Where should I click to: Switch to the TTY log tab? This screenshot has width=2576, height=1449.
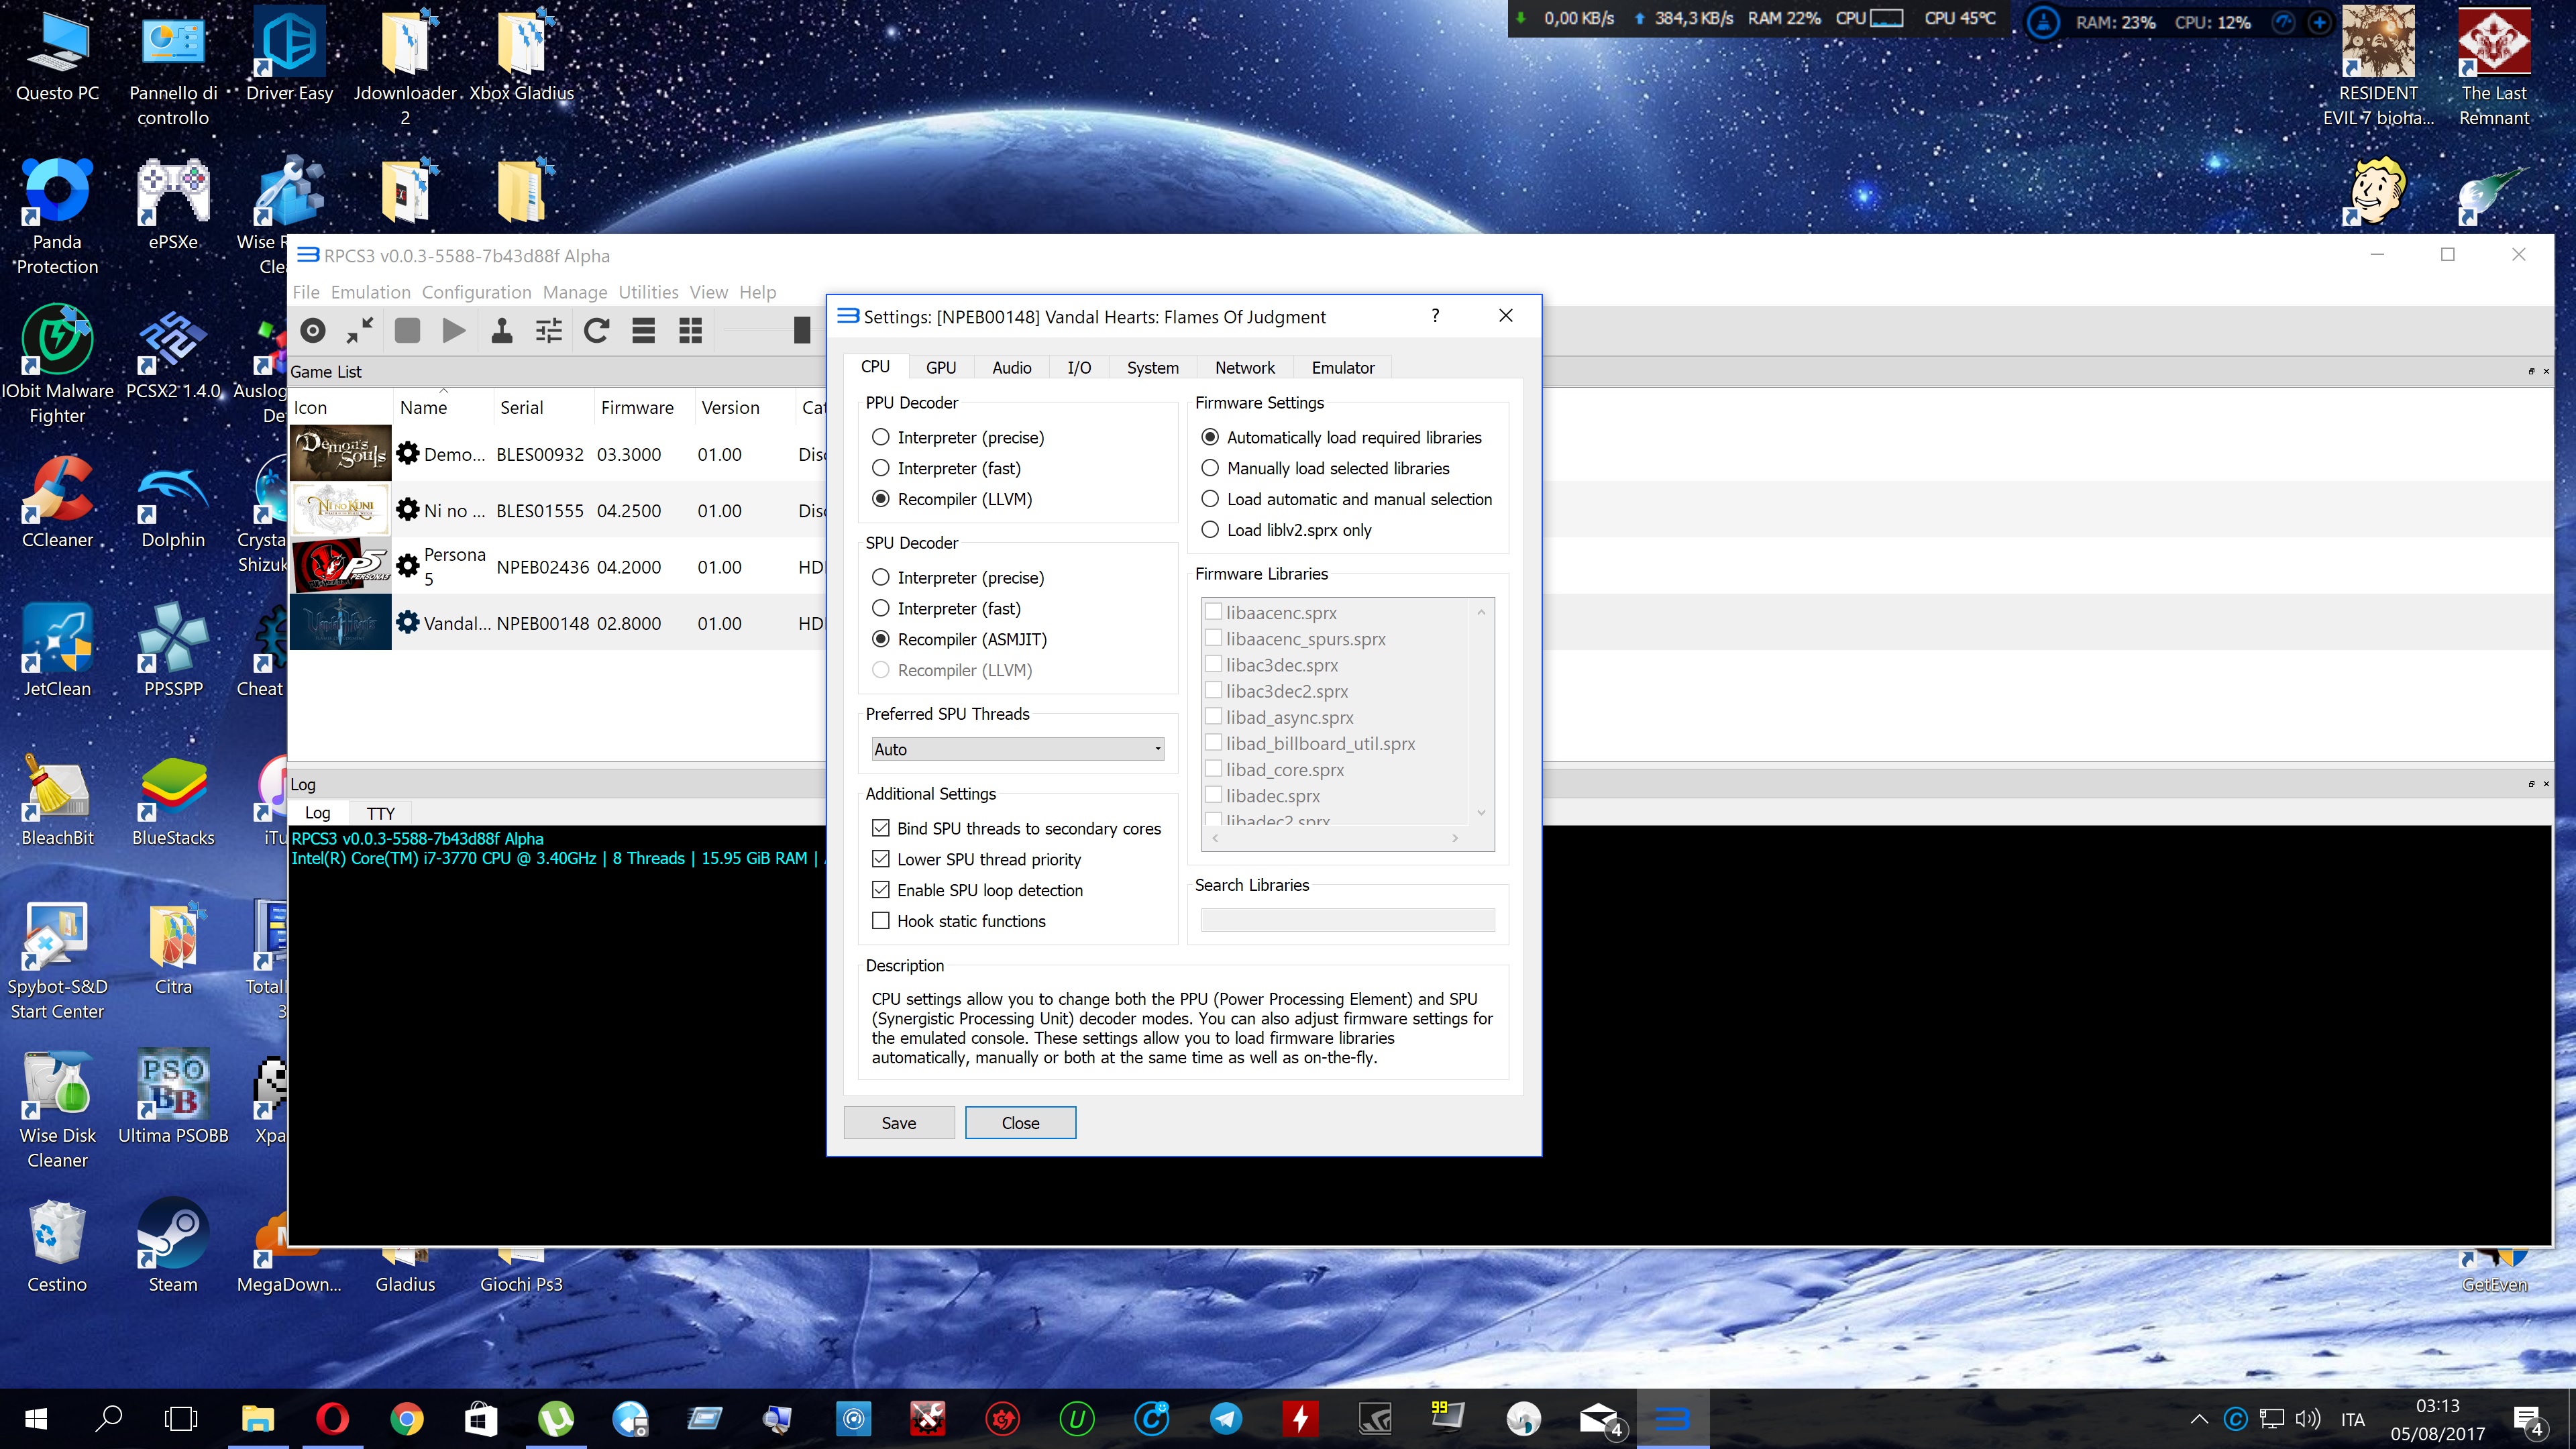click(380, 813)
